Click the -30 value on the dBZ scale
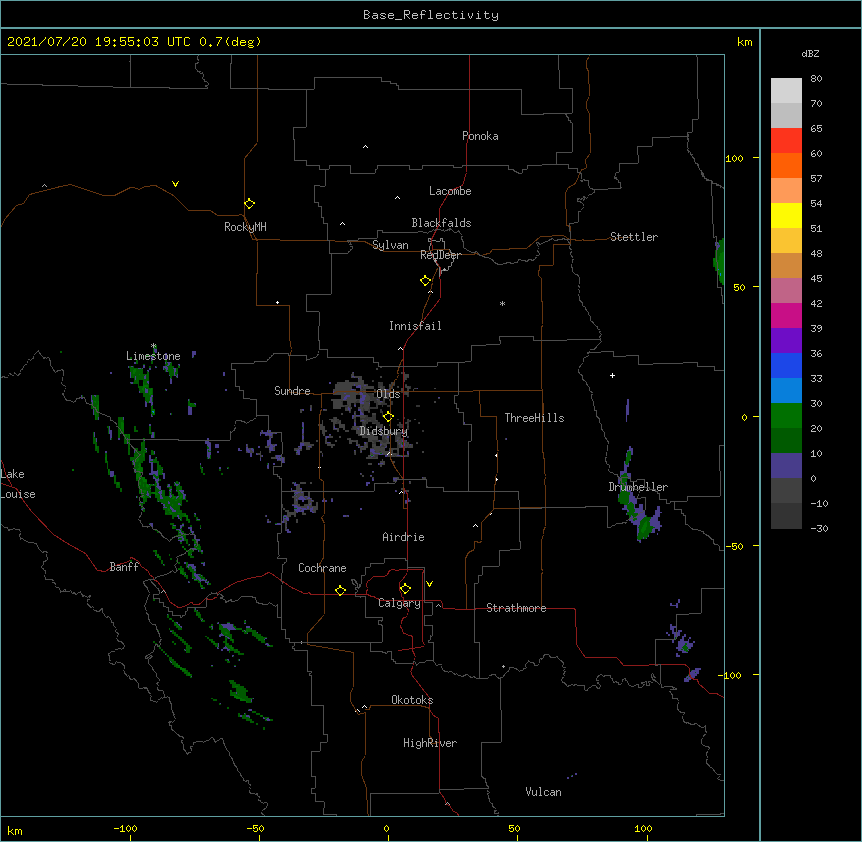 coord(819,528)
